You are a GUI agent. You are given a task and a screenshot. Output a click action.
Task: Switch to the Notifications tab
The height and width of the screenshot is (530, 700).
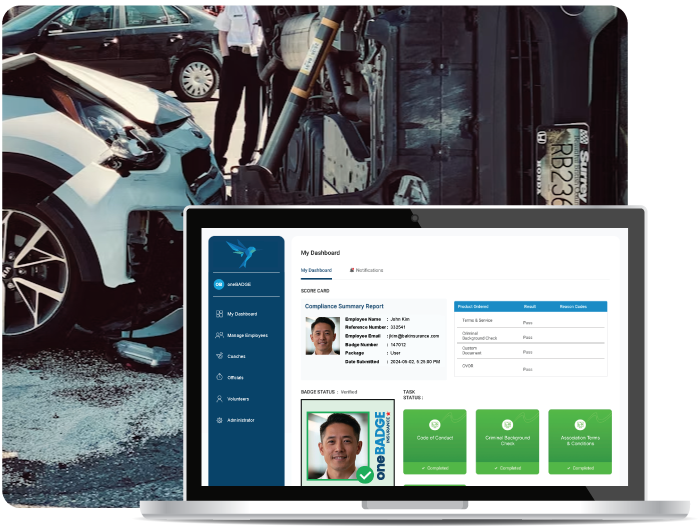pos(367,270)
